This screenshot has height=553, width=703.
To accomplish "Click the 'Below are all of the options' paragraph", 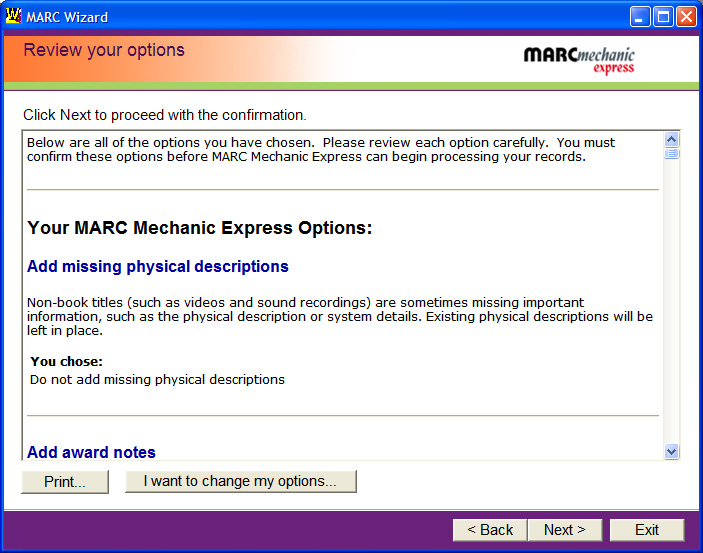I will [x=321, y=149].
